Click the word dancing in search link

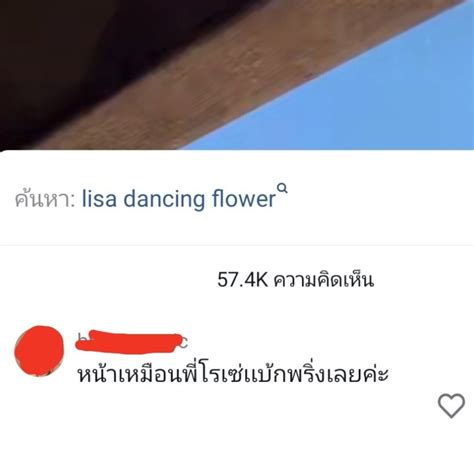coord(165,199)
